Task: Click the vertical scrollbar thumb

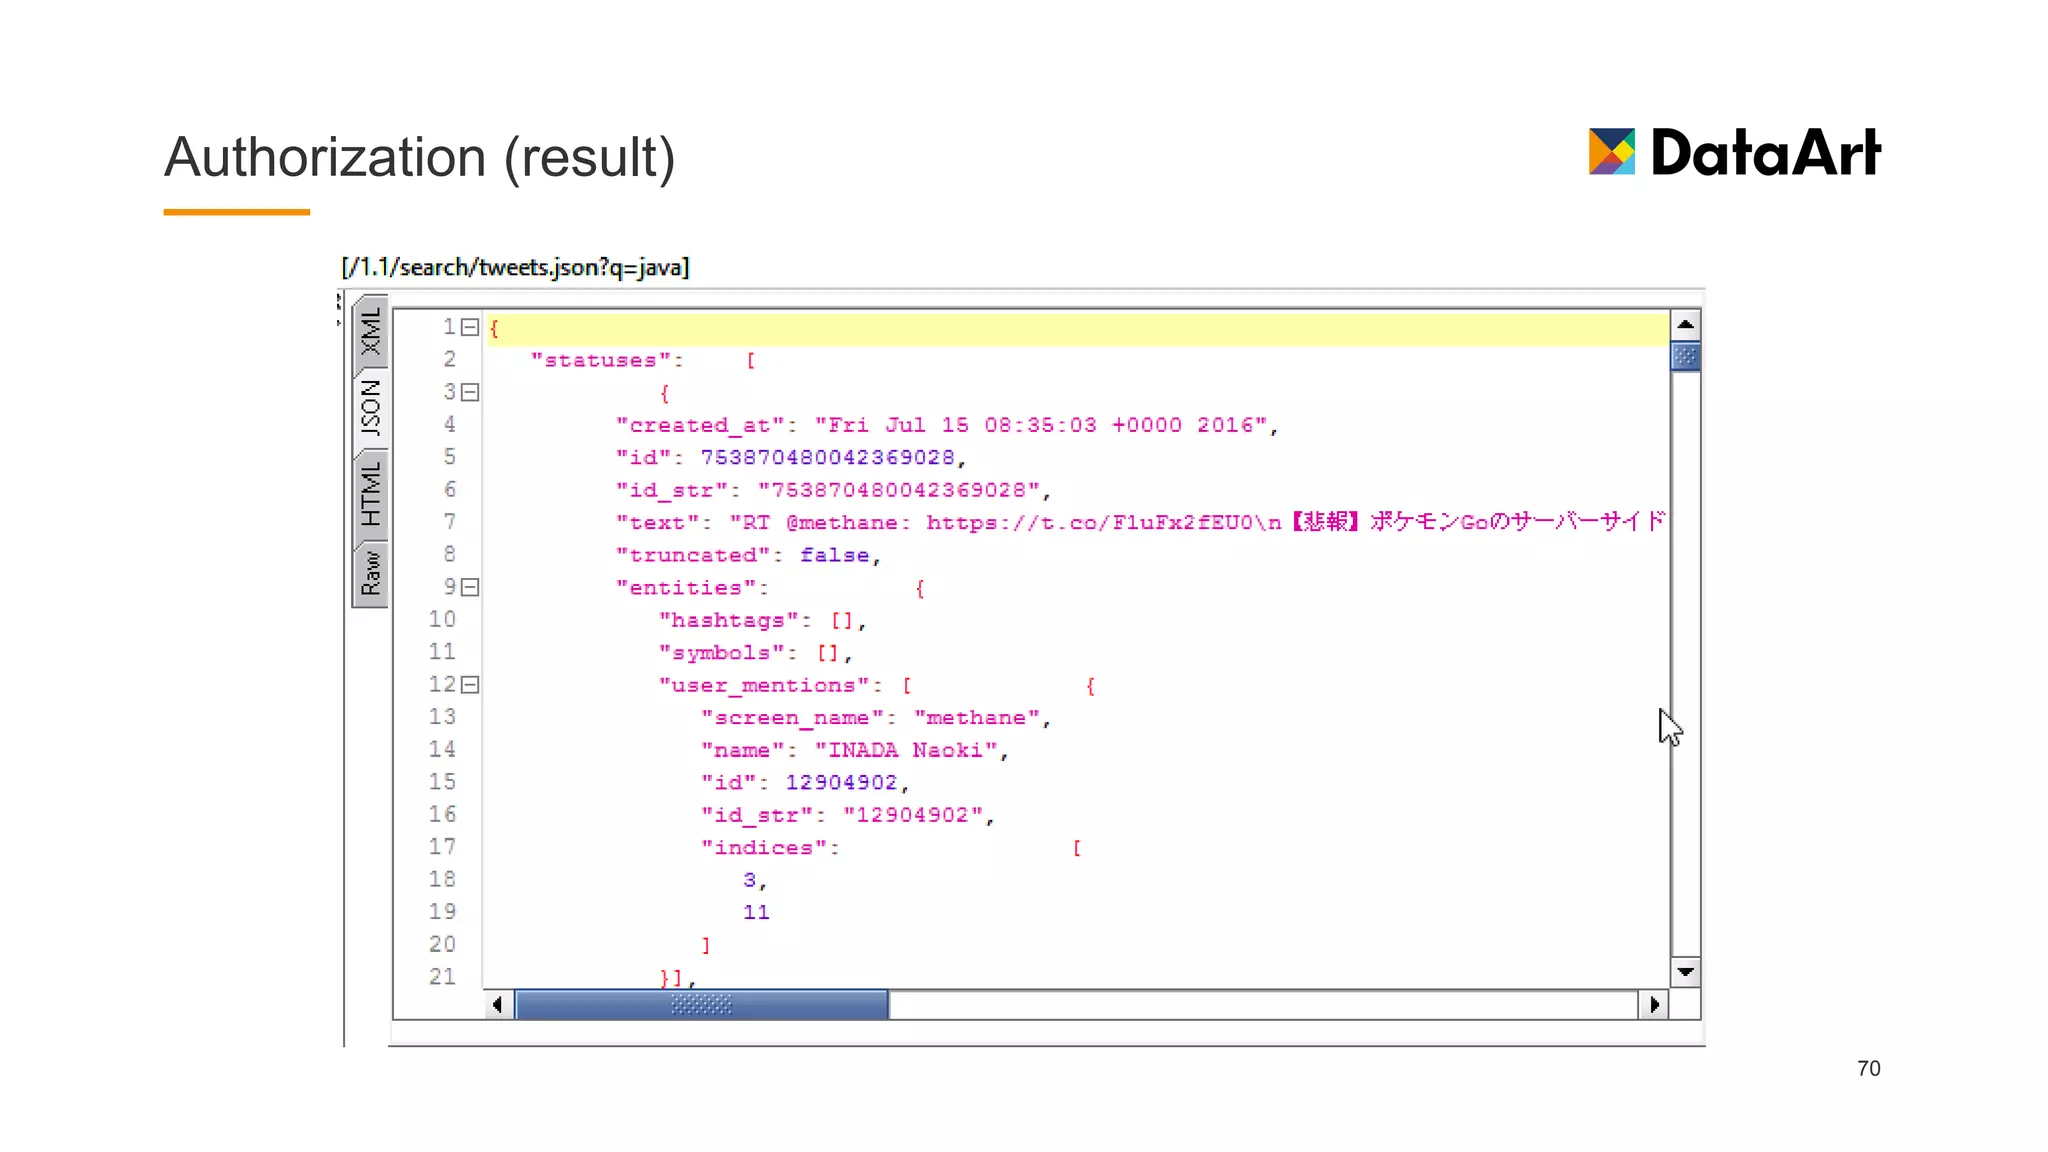Action: point(1685,356)
